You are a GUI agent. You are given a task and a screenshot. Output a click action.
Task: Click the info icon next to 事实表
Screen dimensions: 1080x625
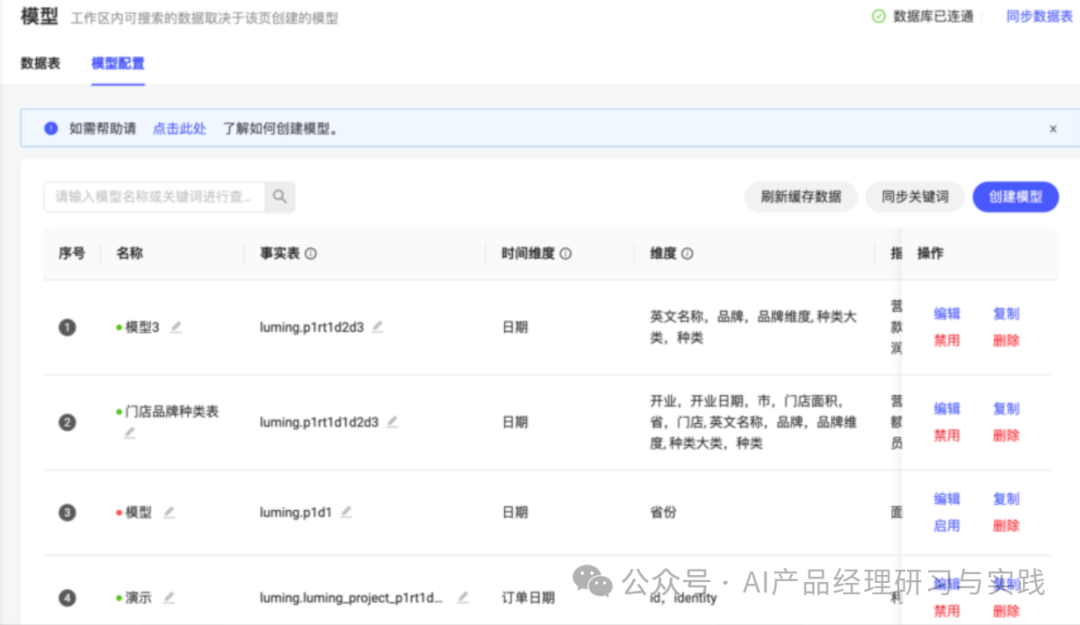311,254
